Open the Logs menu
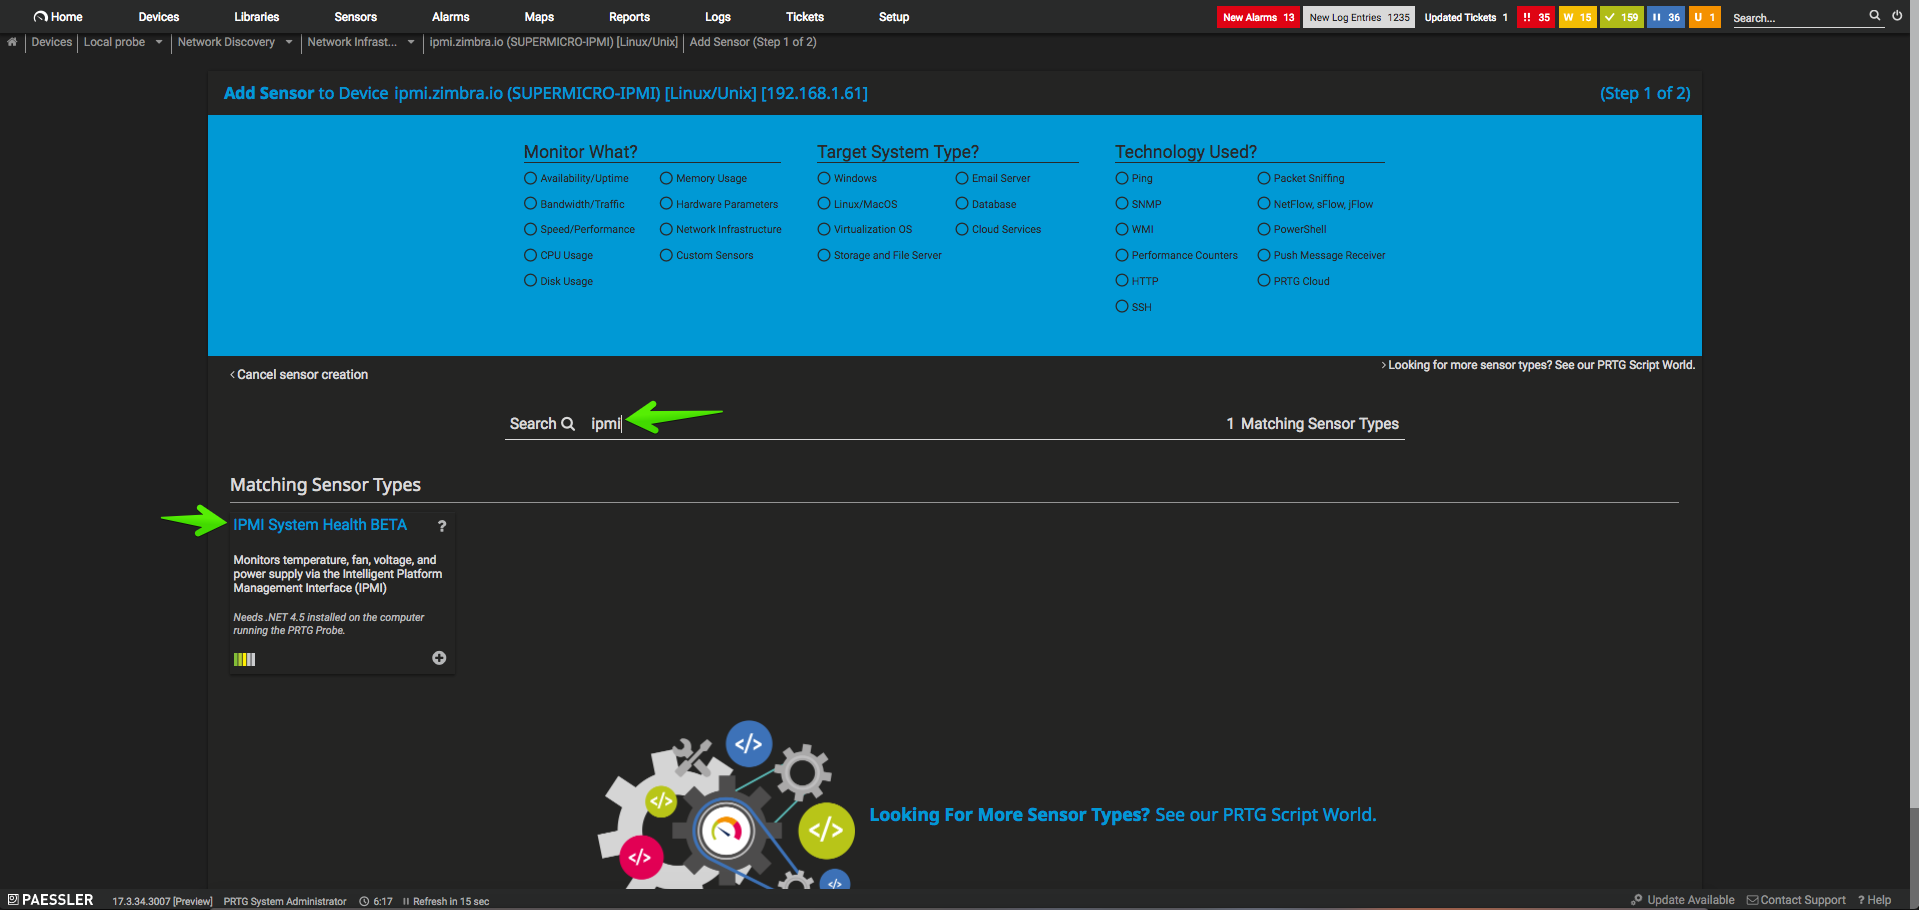The height and width of the screenshot is (910, 1919). (x=718, y=17)
